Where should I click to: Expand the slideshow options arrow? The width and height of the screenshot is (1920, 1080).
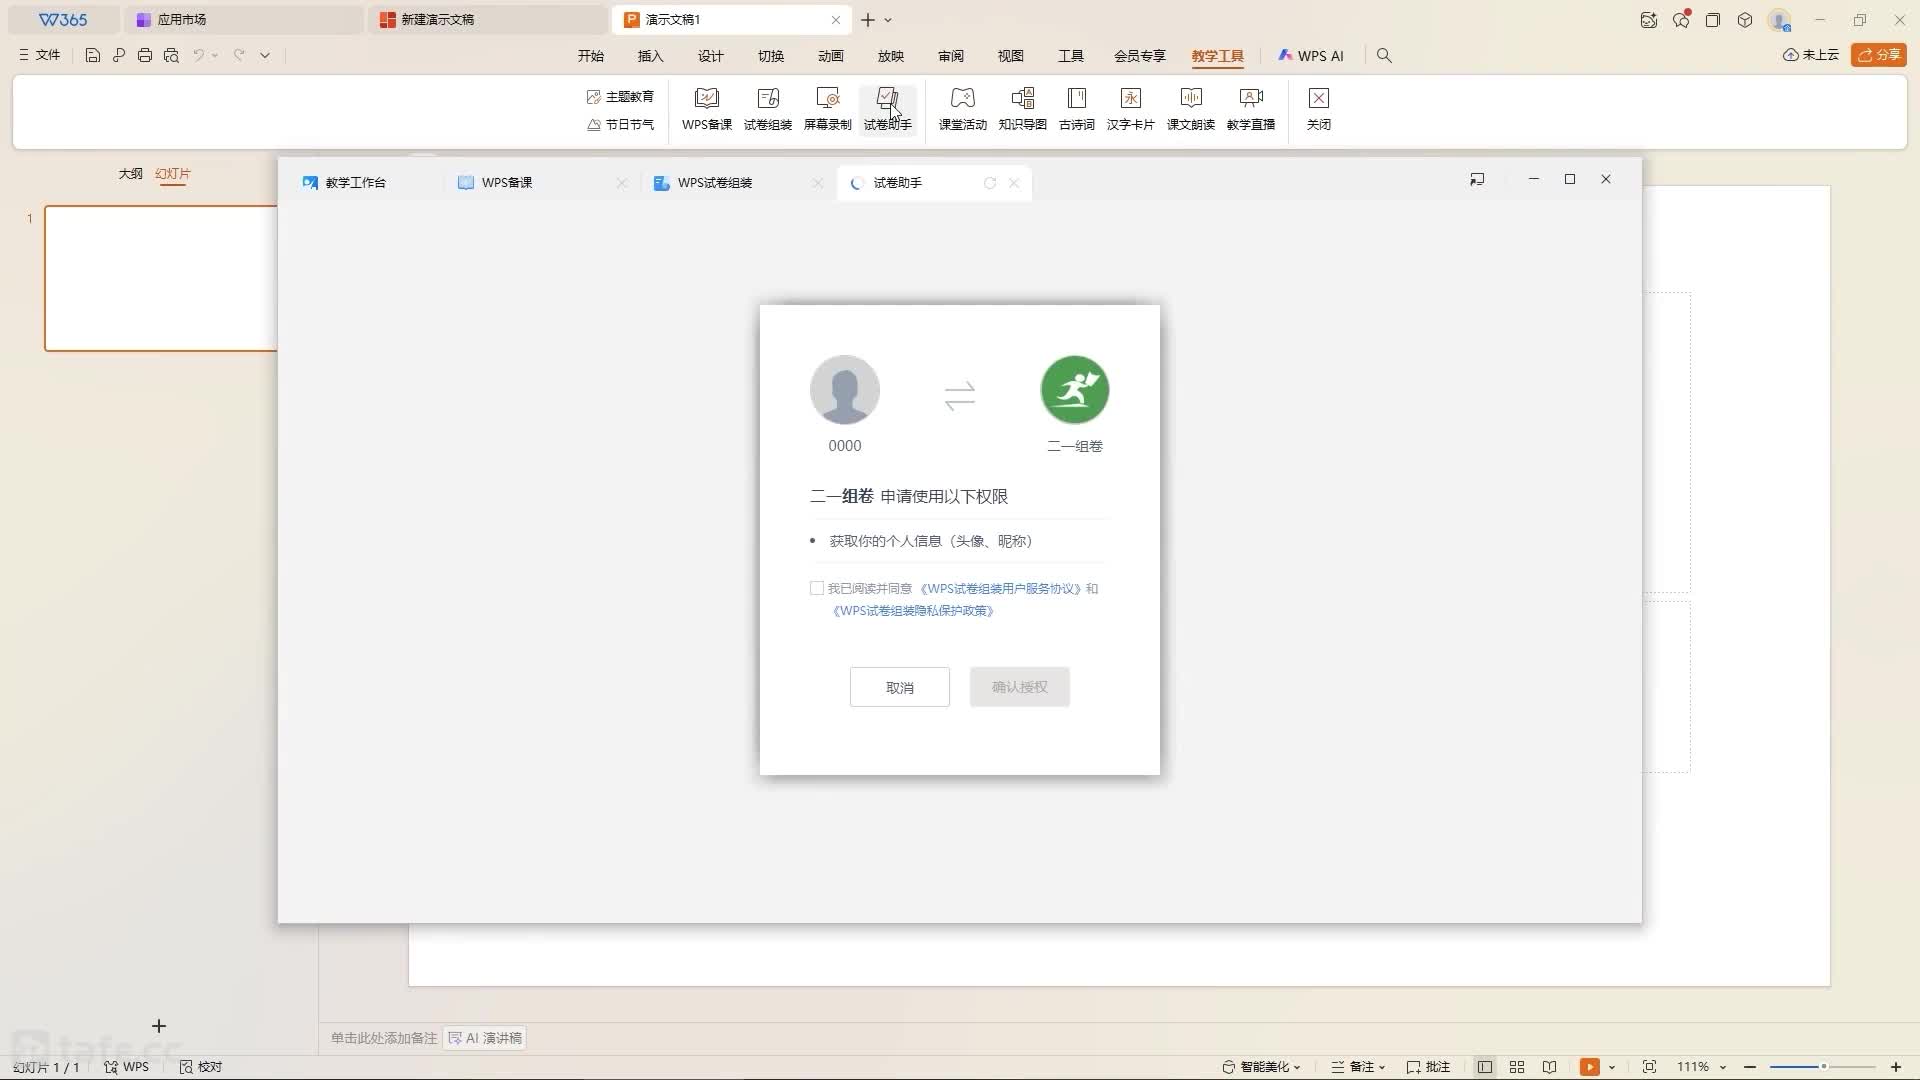[x=1612, y=1067]
